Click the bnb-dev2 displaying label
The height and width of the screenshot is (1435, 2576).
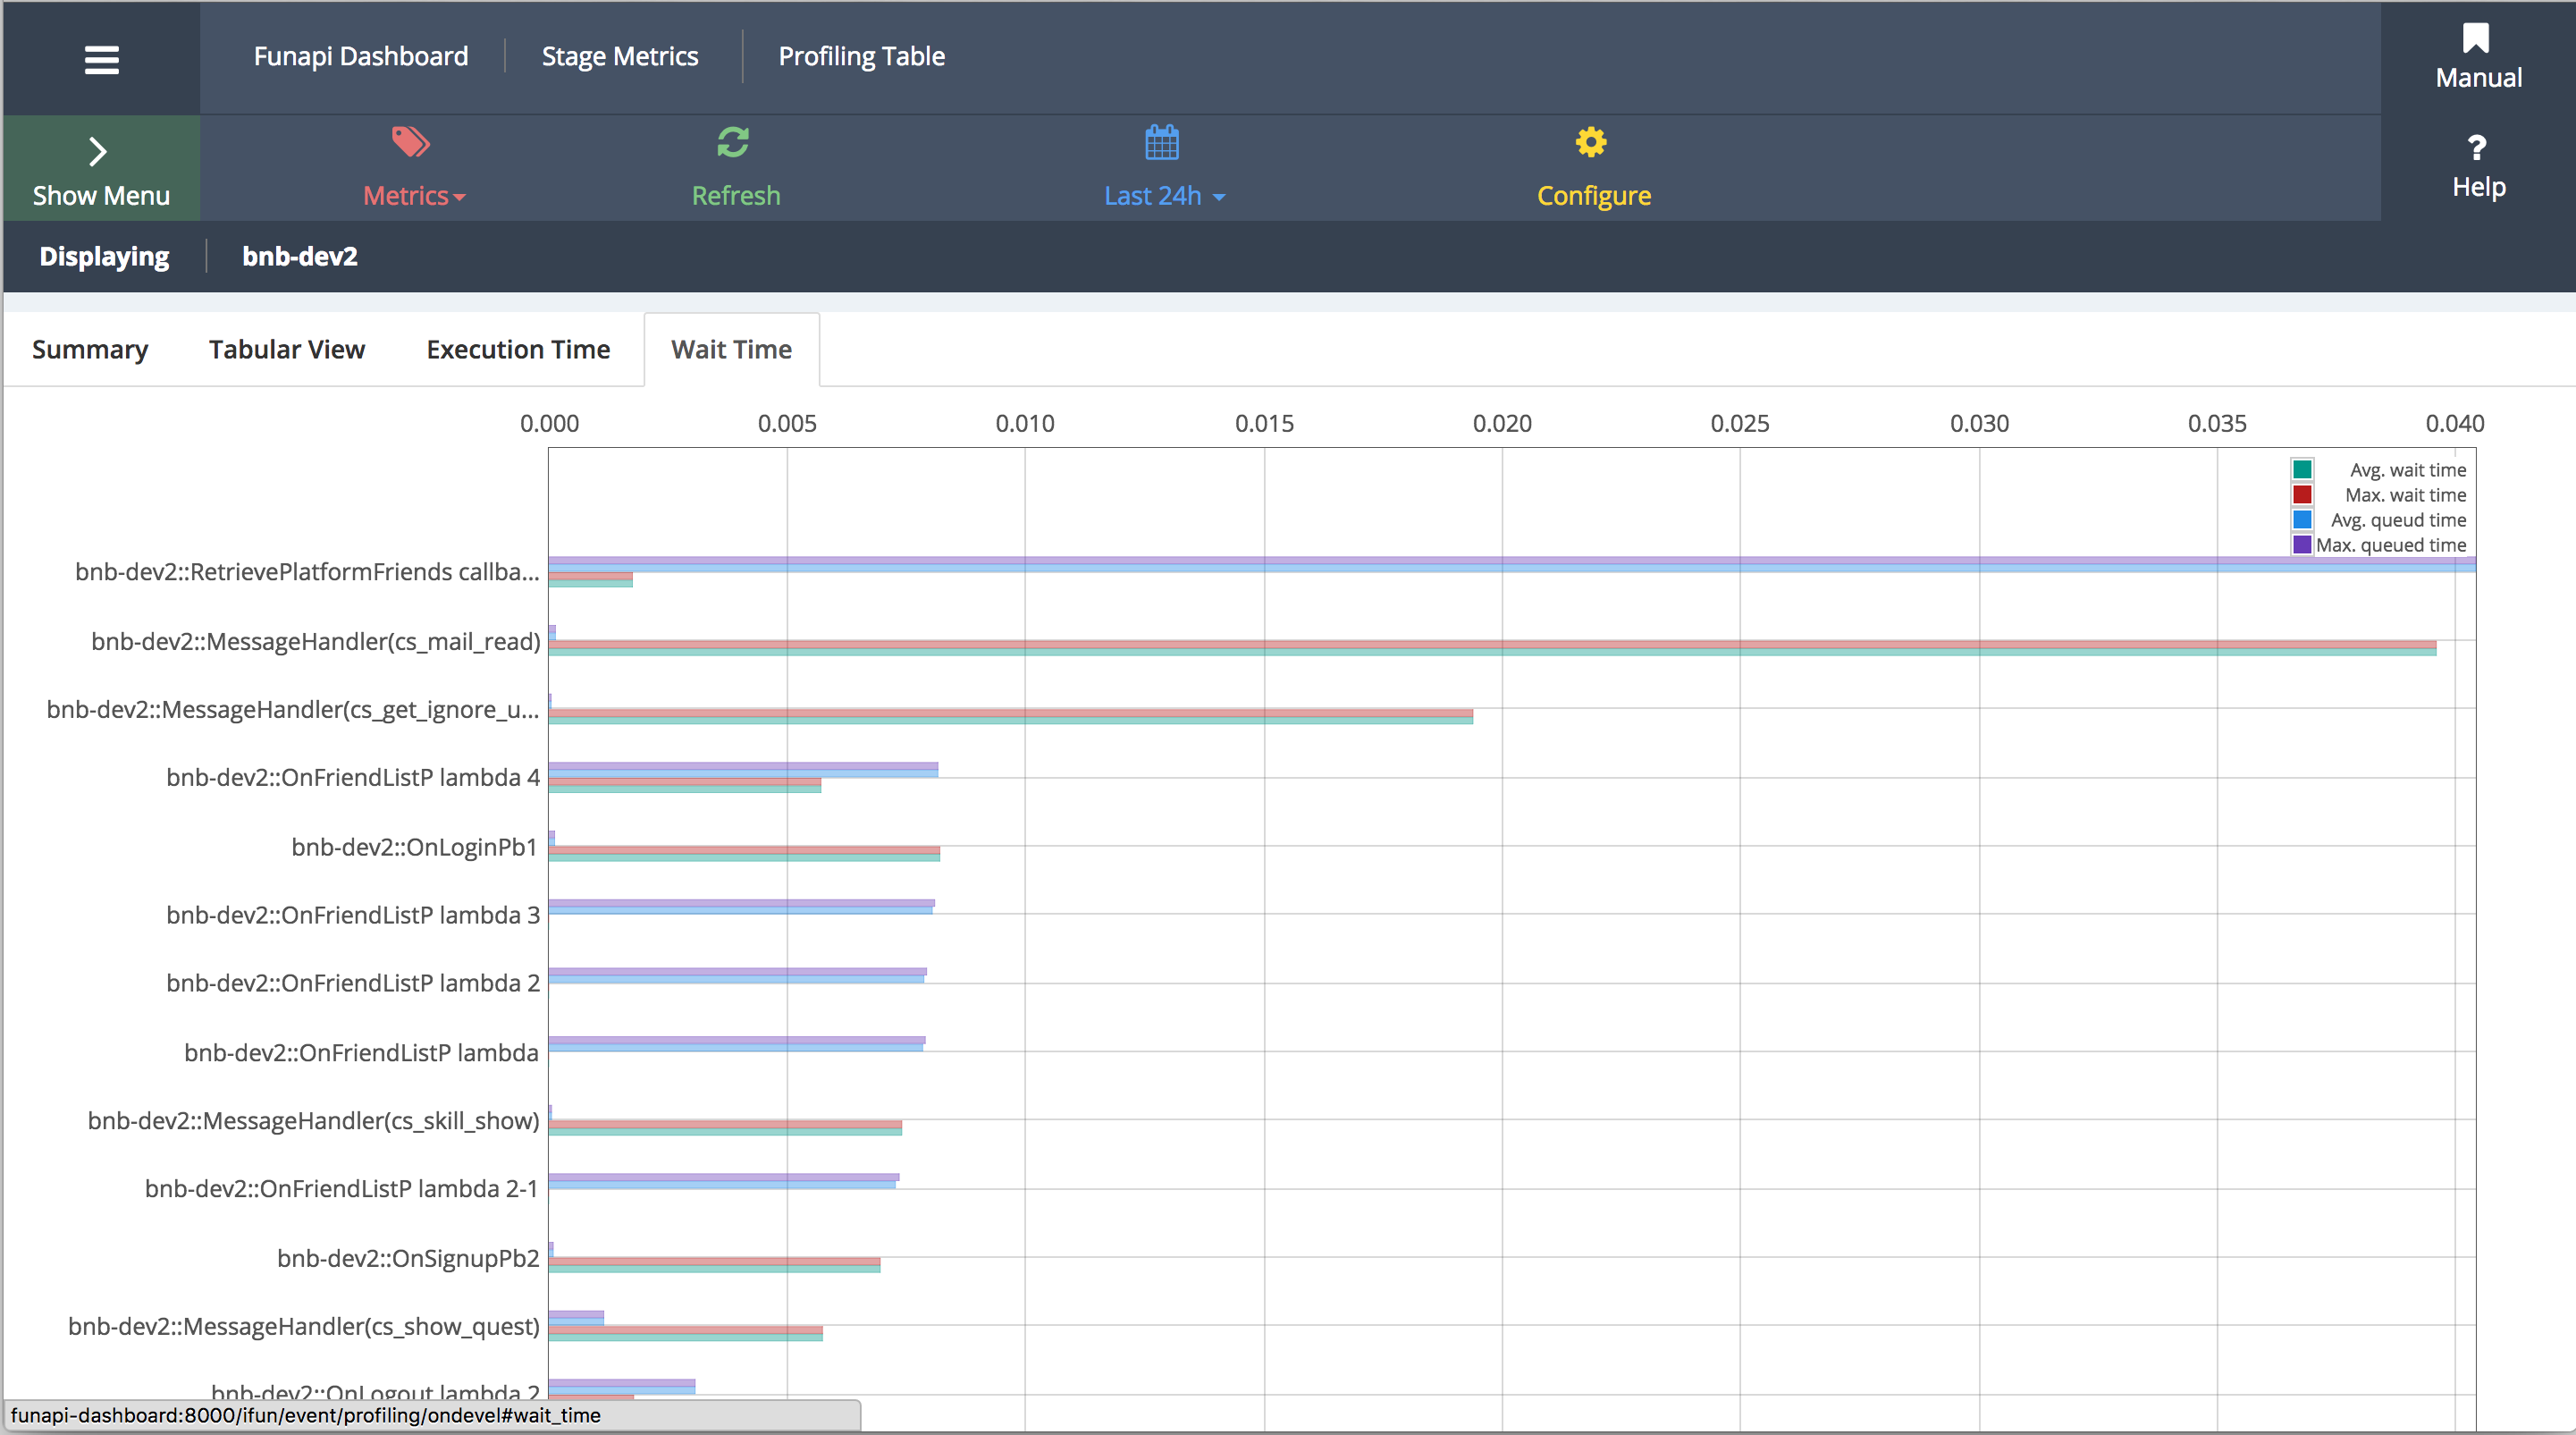(300, 256)
